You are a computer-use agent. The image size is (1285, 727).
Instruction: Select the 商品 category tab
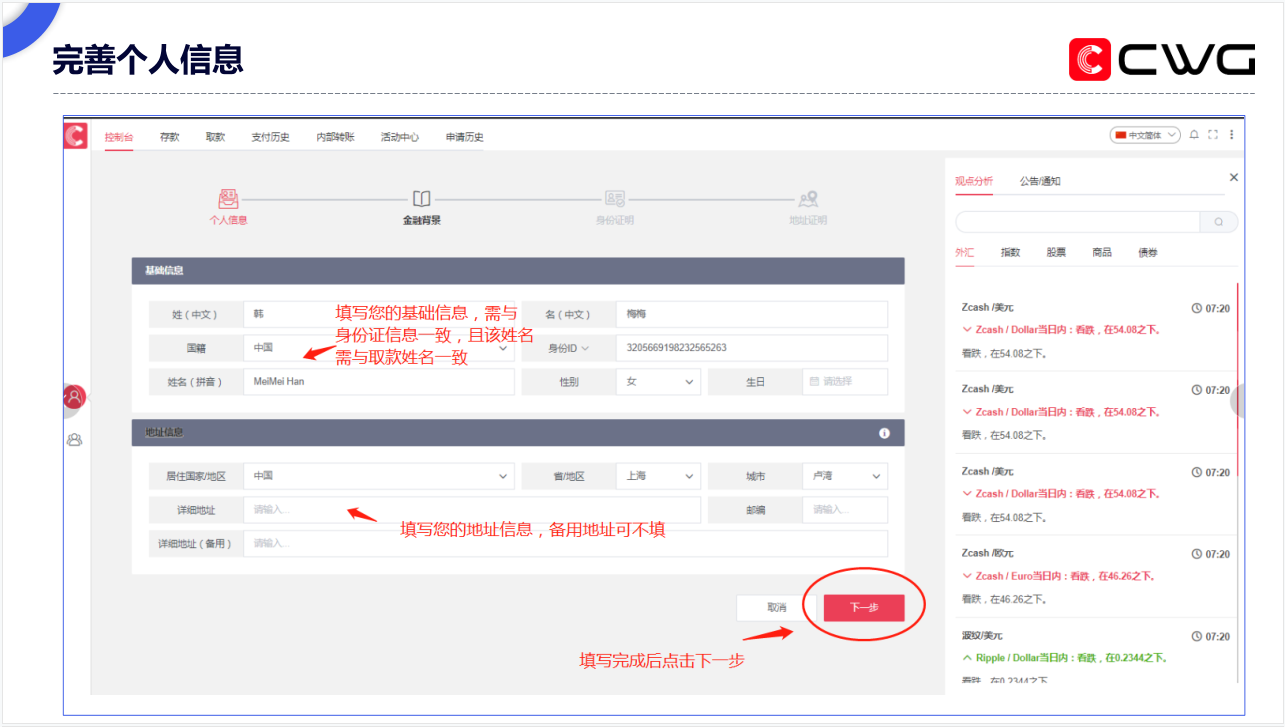pyautogui.click(x=1102, y=253)
